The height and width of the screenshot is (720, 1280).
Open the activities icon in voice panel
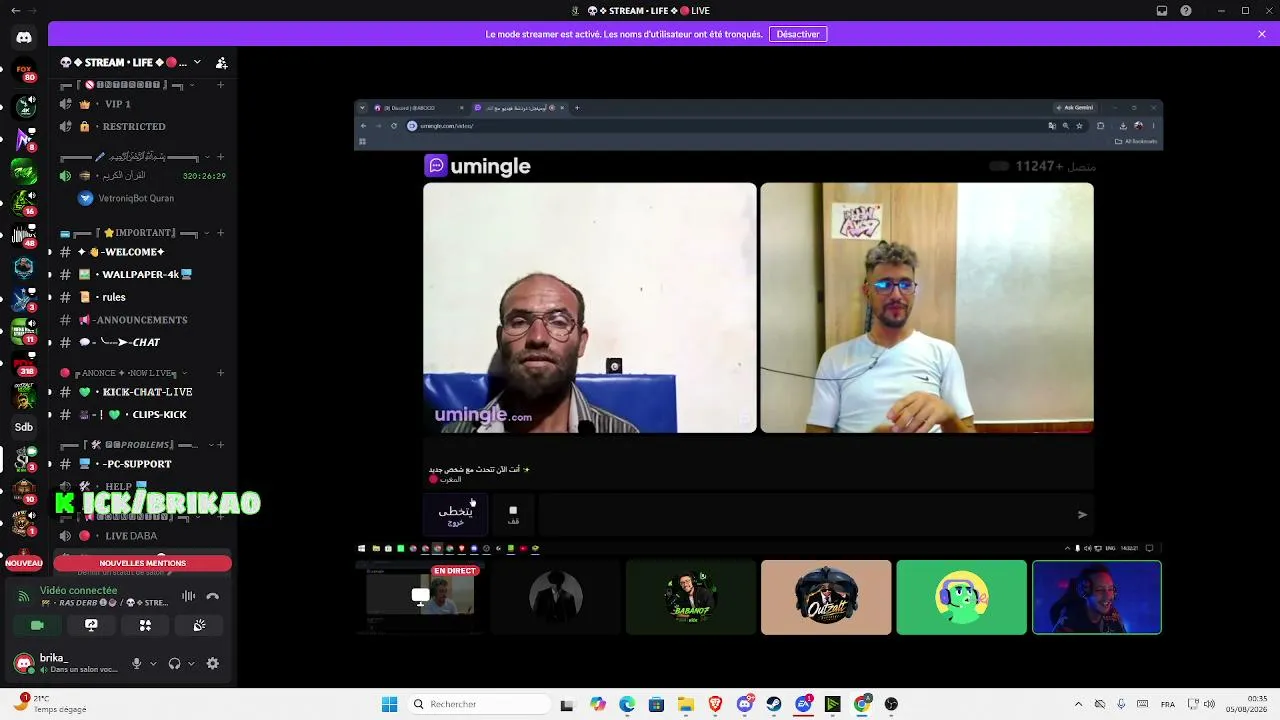coord(145,625)
